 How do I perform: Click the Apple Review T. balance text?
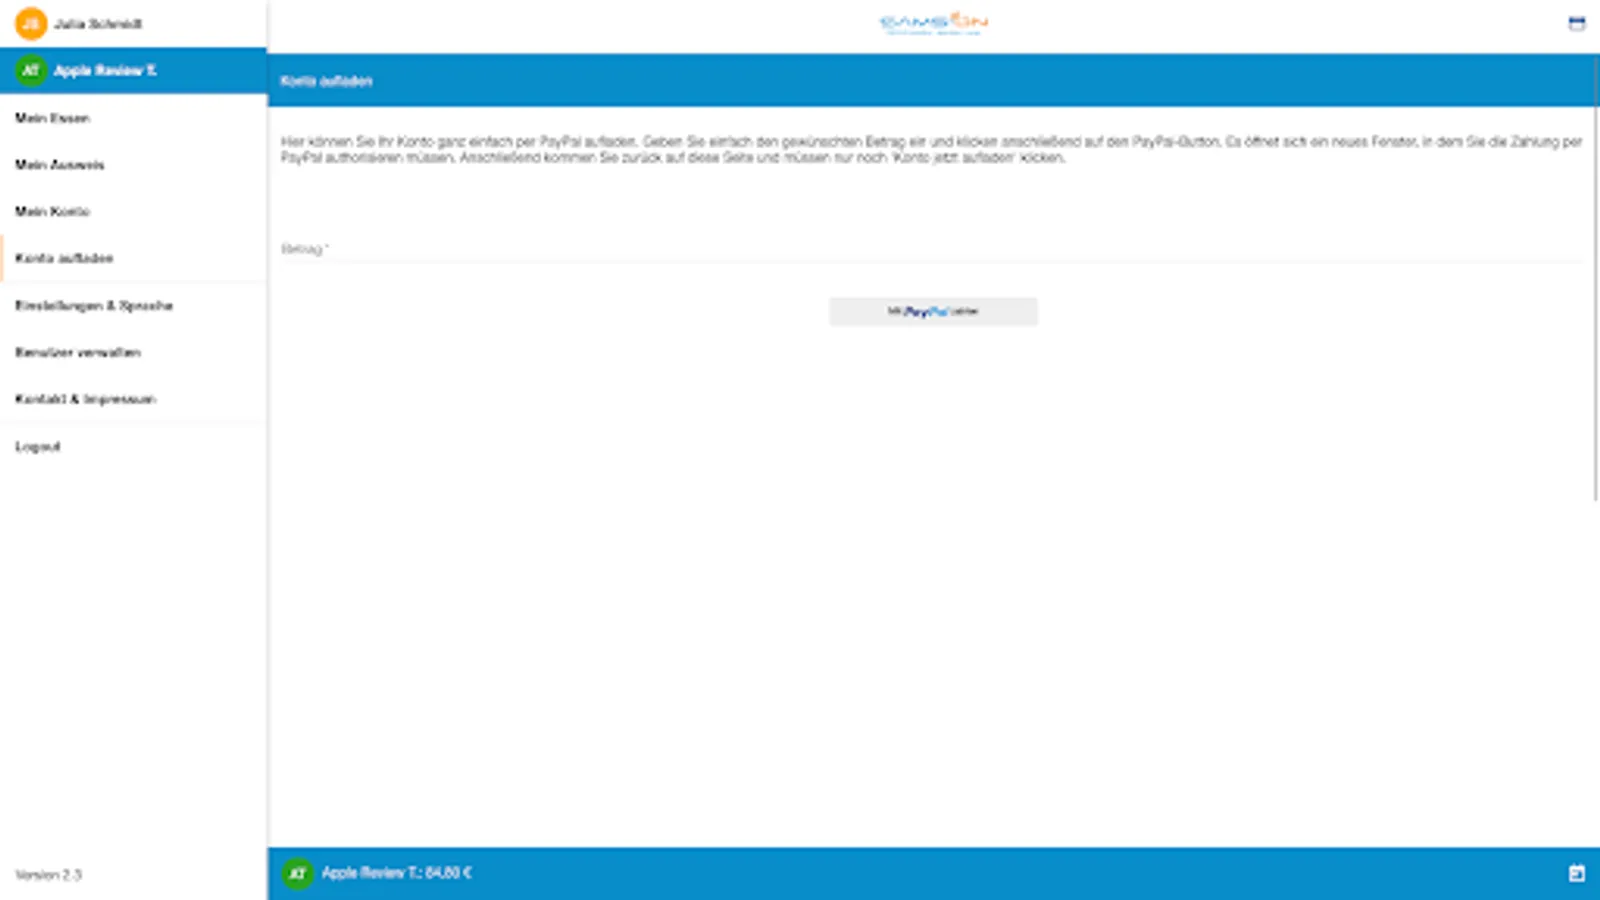click(397, 873)
